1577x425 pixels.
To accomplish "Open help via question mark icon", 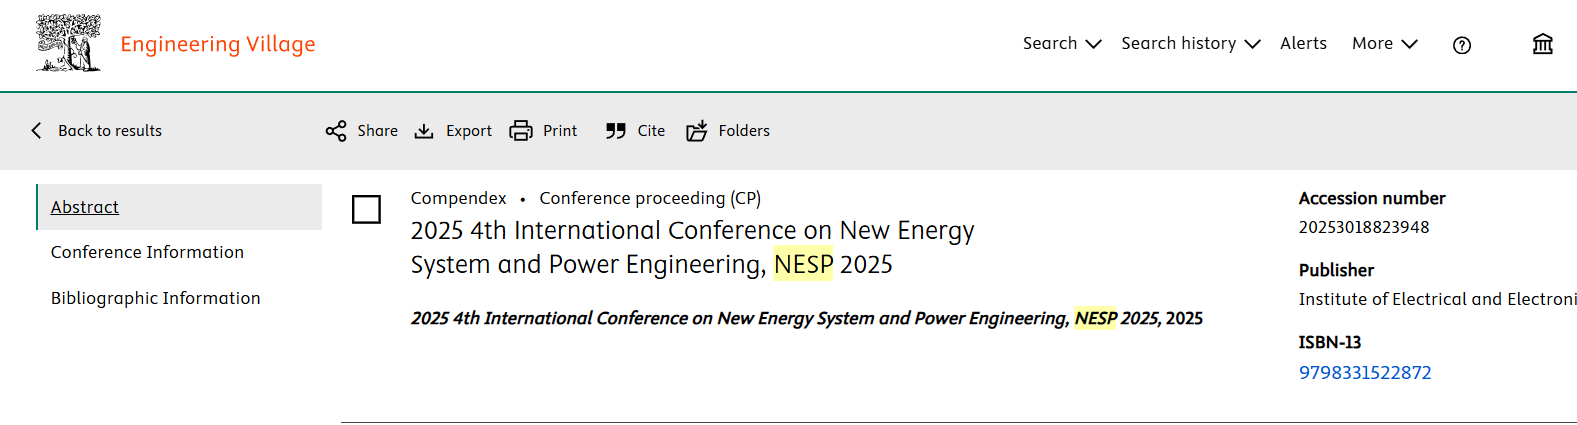I will pyautogui.click(x=1462, y=45).
